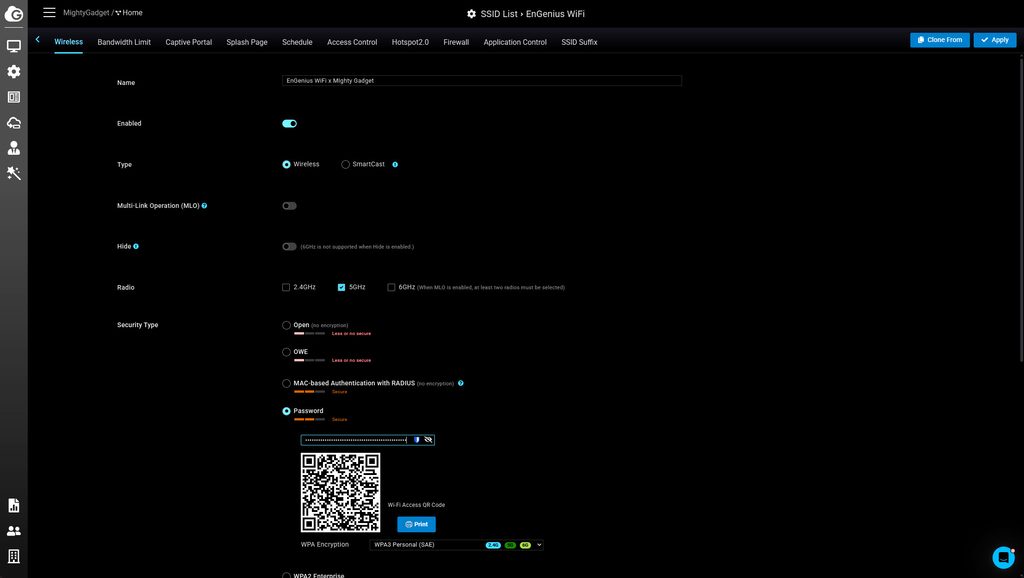Open the switch panel sidebar icon
Viewport: 1024px width, 578px height.
tap(14, 97)
